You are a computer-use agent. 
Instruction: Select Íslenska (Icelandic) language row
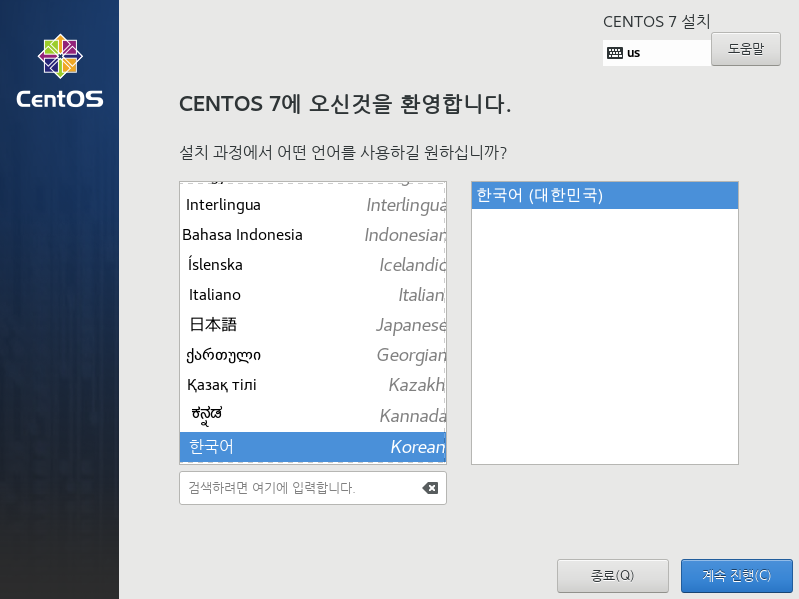click(313, 265)
